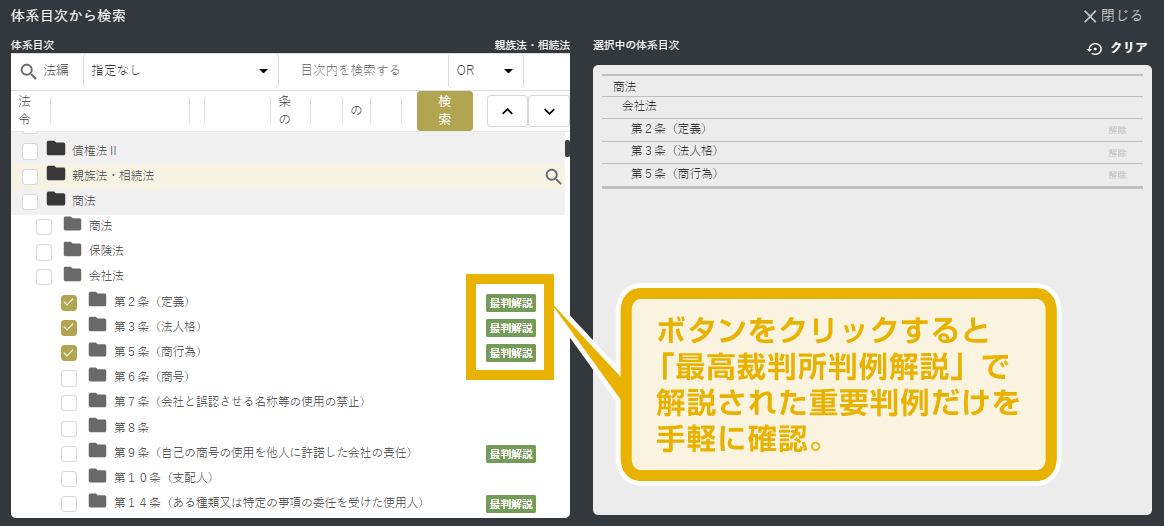Viewport: 1164px width, 526px height.
Task: Click the magnifier icon on 親族法・相続法 row
Action: click(x=553, y=177)
